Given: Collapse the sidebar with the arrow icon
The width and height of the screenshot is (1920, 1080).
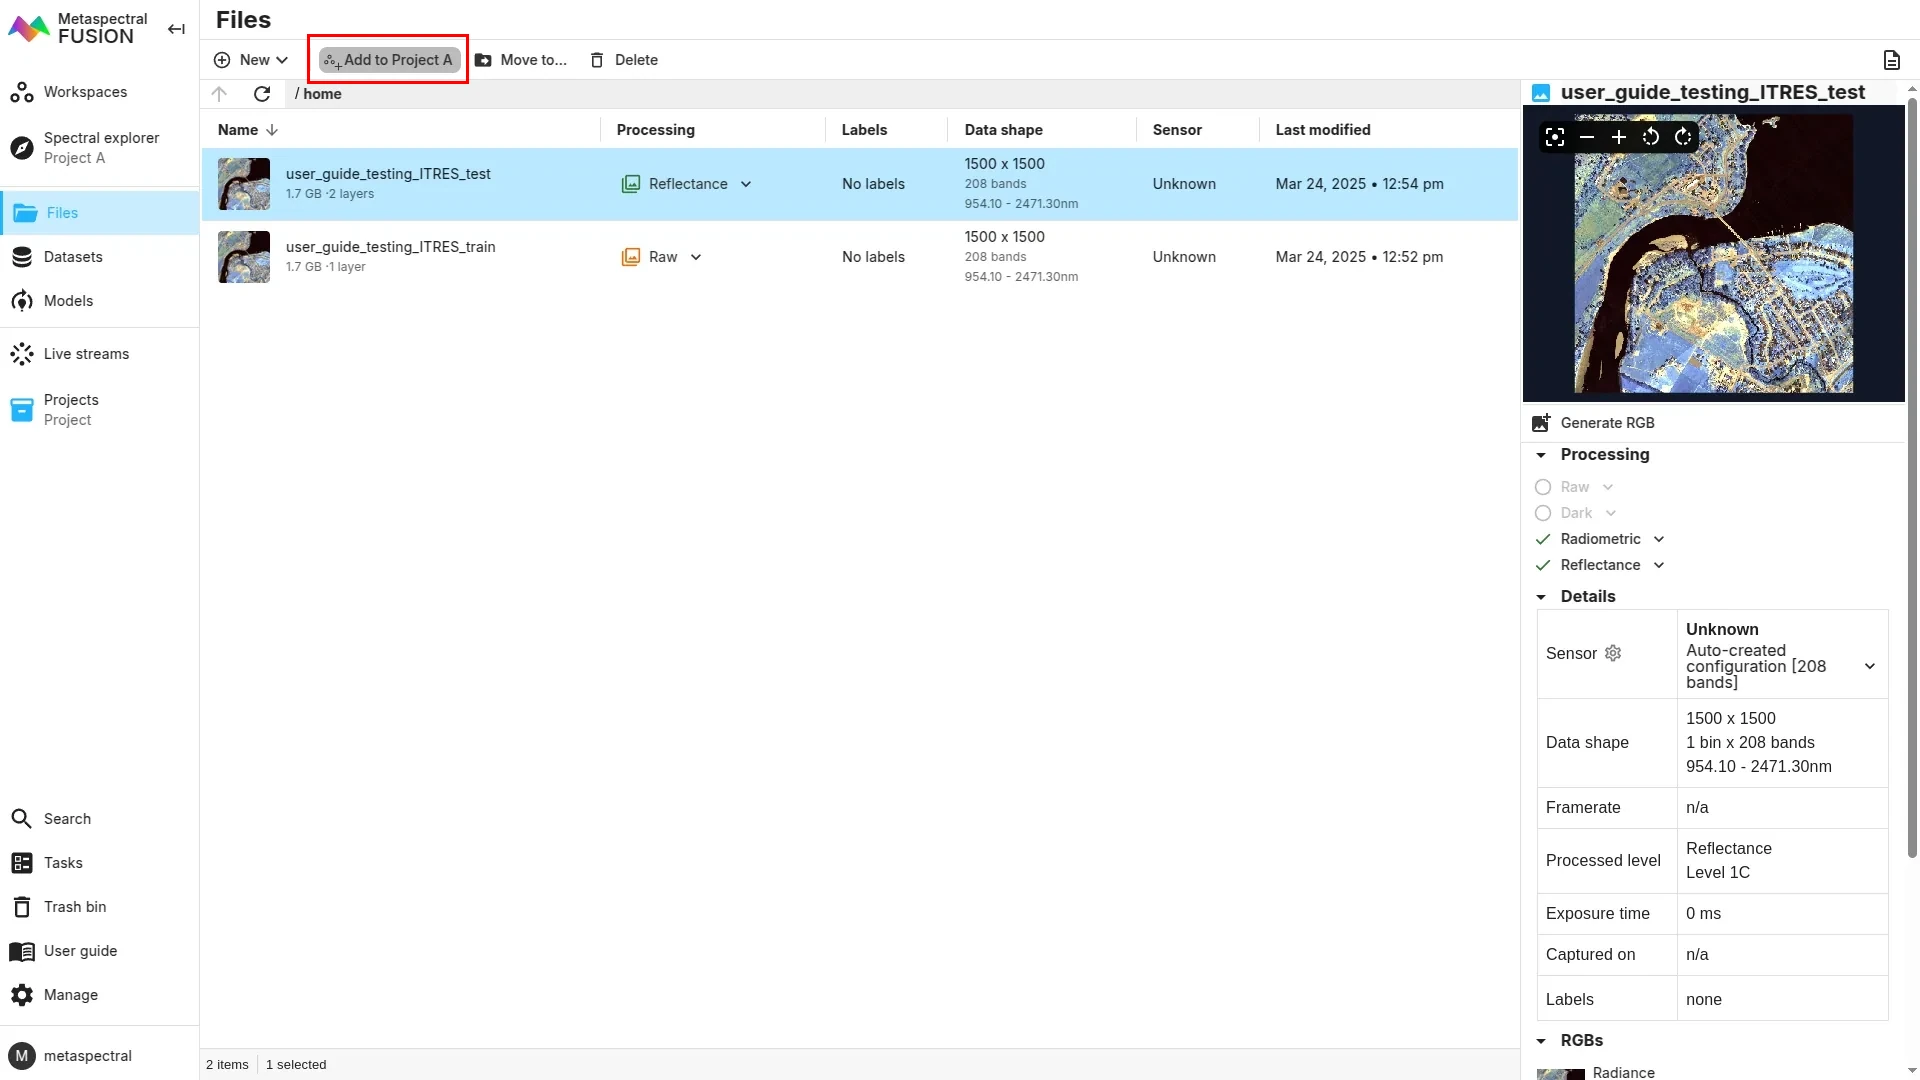Looking at the screenshot, I should 176,29.
